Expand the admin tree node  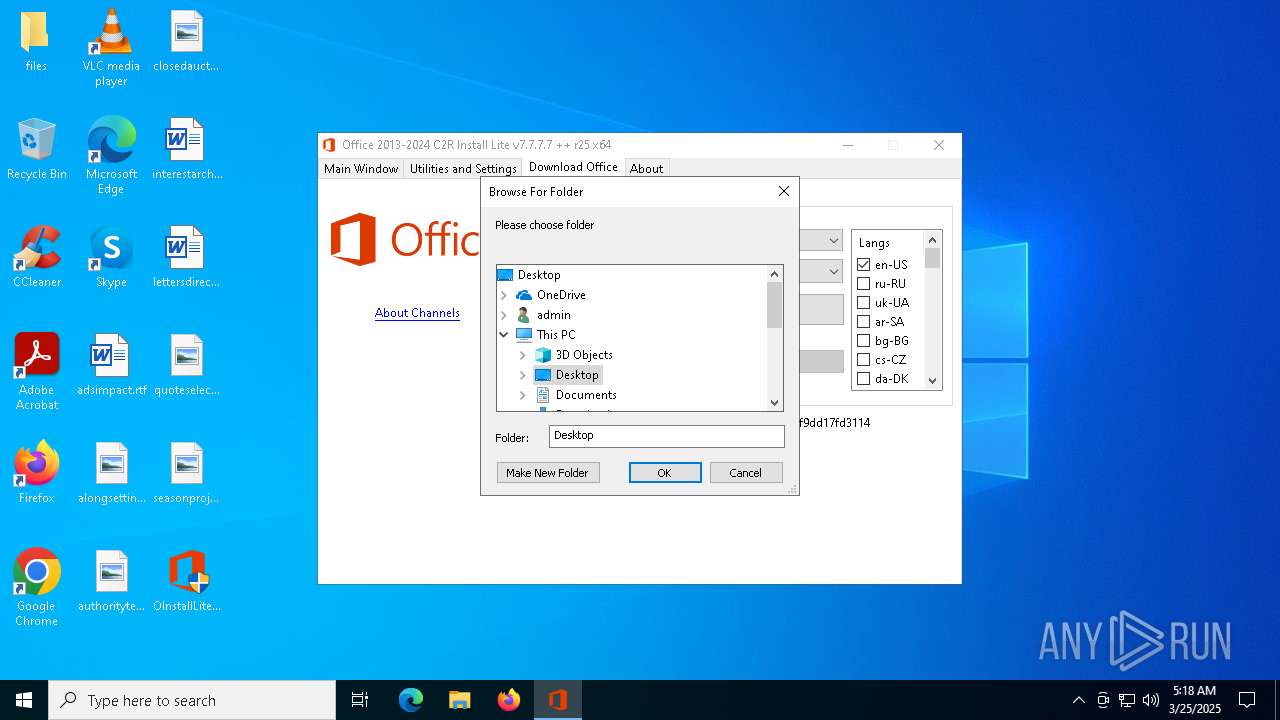coord(504,315)
